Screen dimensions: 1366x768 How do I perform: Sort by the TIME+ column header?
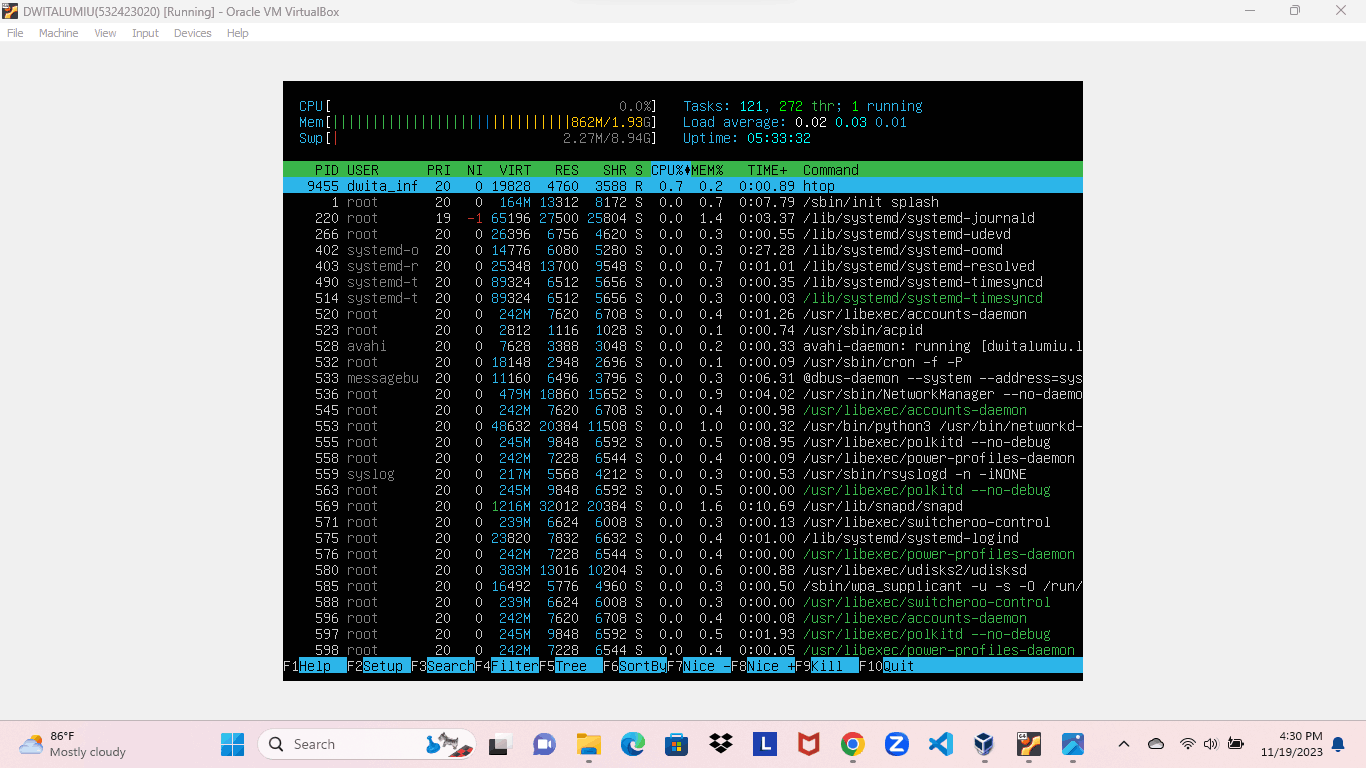point(767,170)
